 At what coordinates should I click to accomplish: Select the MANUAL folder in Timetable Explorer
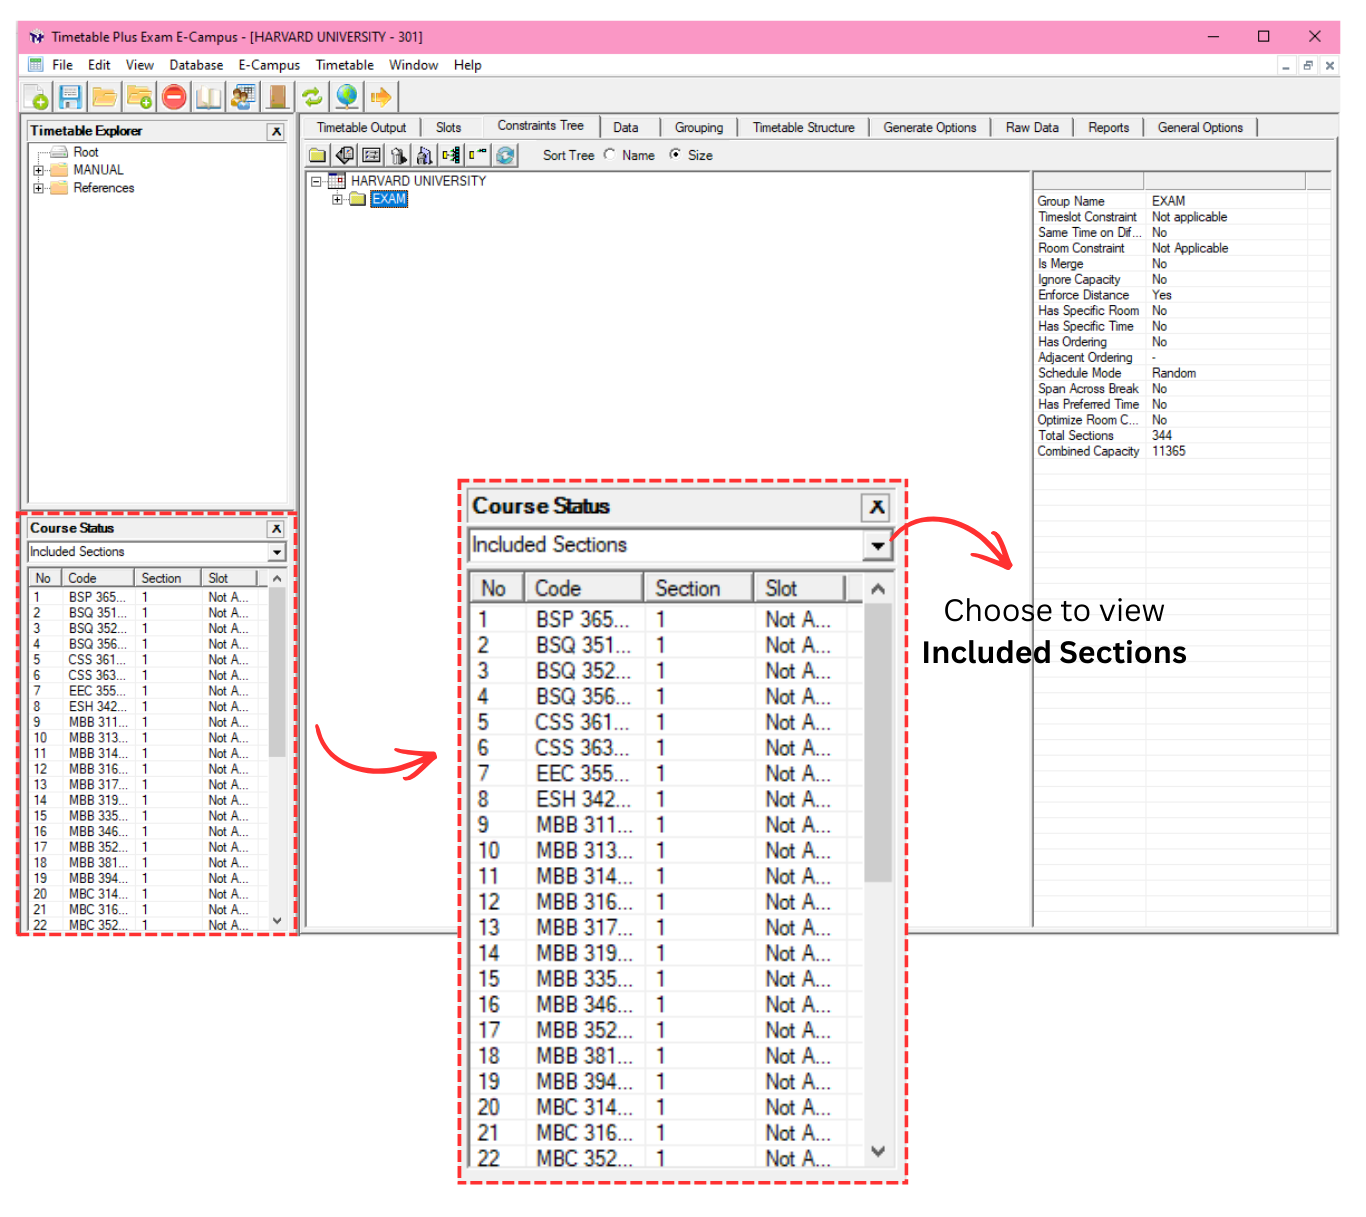coord(98,170)
